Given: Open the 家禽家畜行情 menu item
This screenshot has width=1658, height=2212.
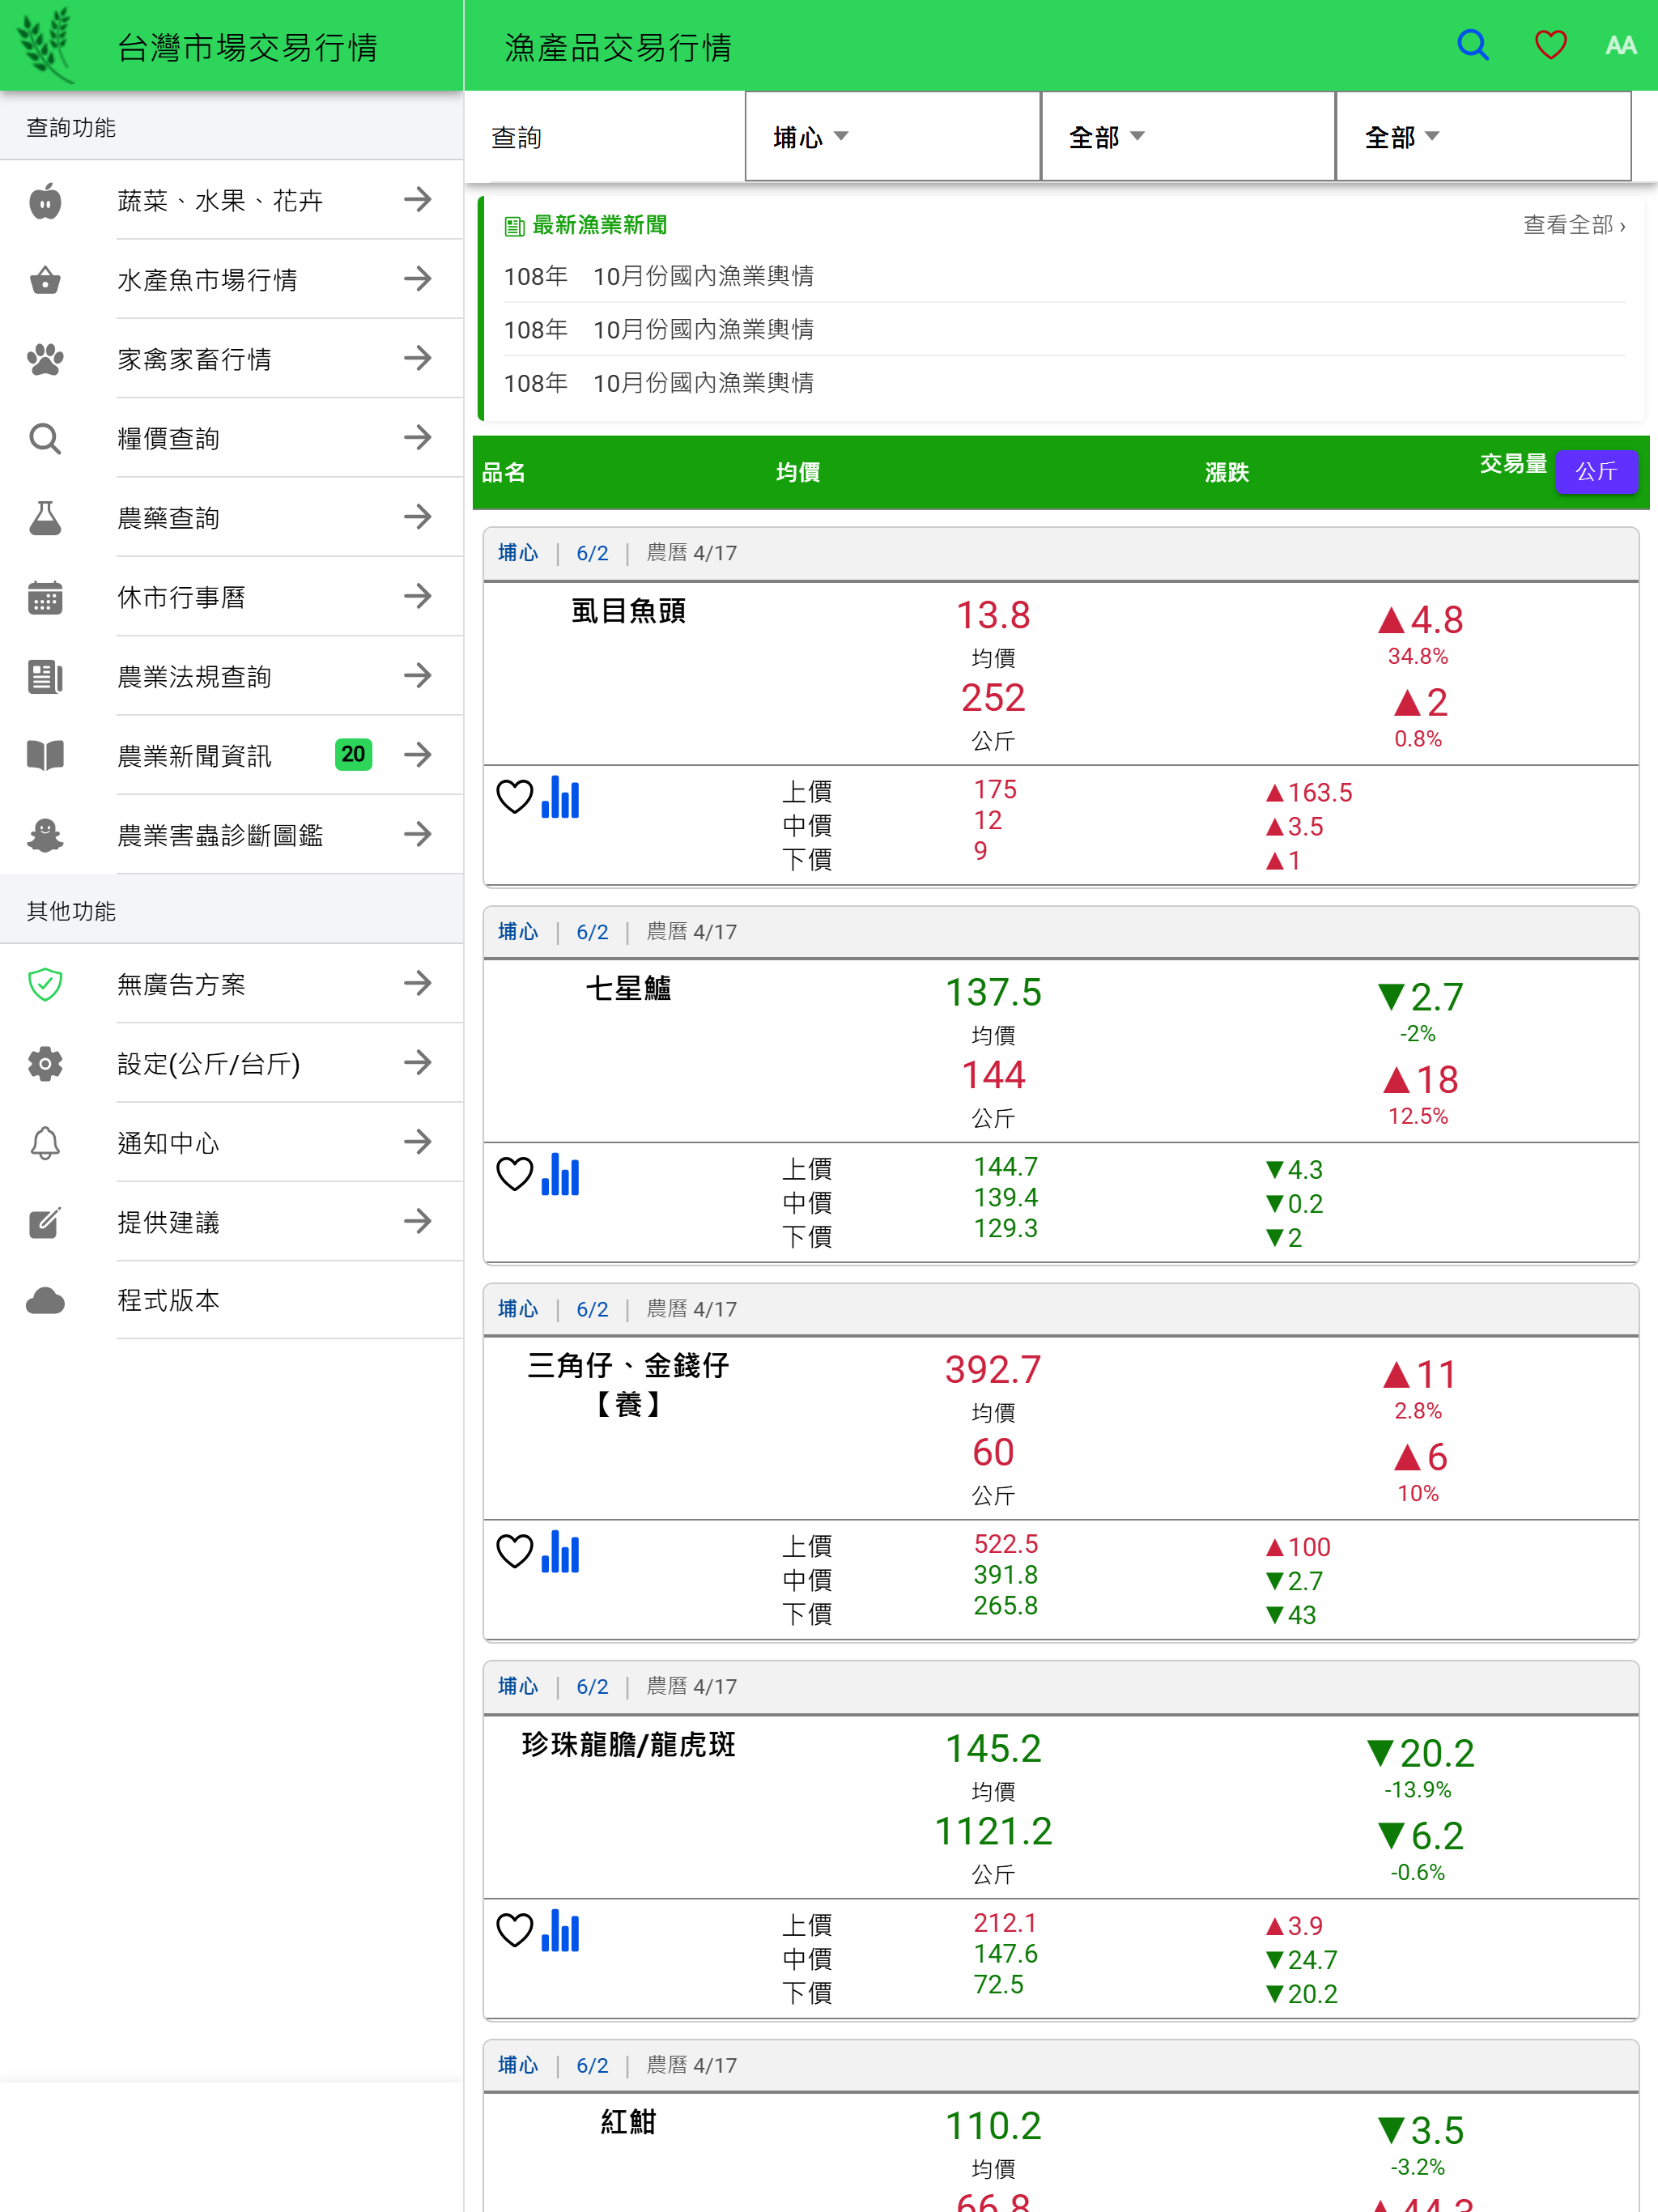Looking at the screenshot, I should click(232, 358).
